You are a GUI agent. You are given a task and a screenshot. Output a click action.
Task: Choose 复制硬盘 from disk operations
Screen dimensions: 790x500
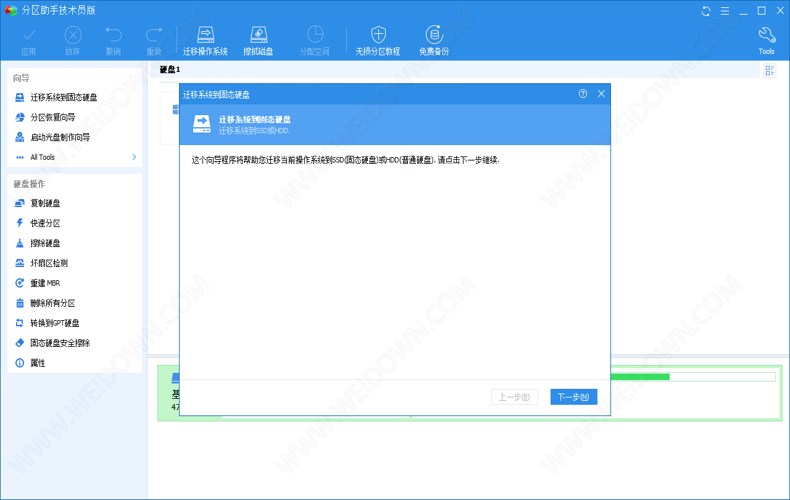pos(45,203)
